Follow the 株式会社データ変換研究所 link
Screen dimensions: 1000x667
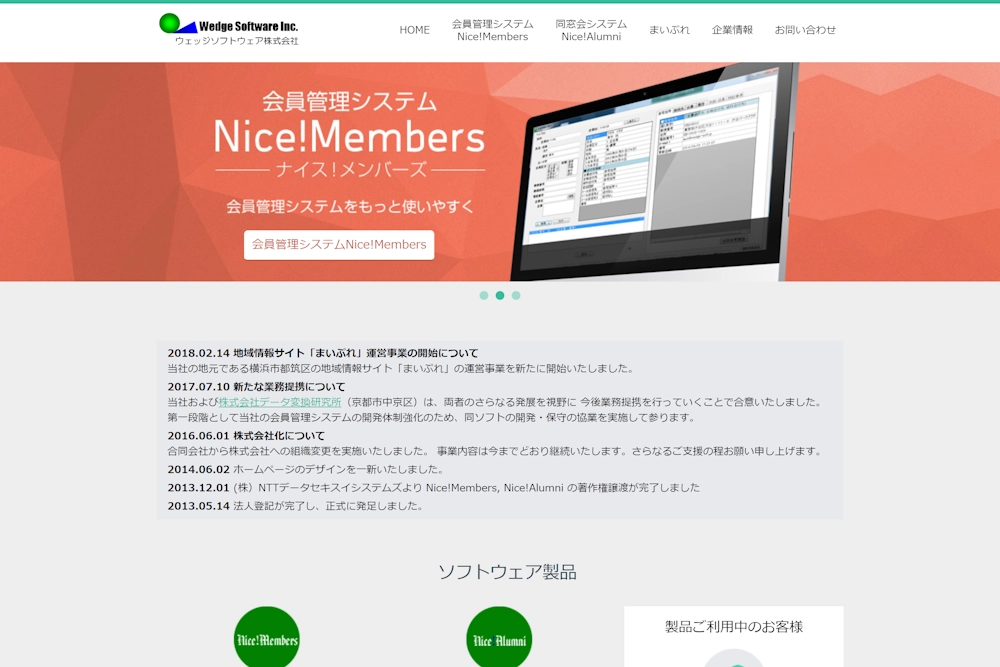click(280, 402)
